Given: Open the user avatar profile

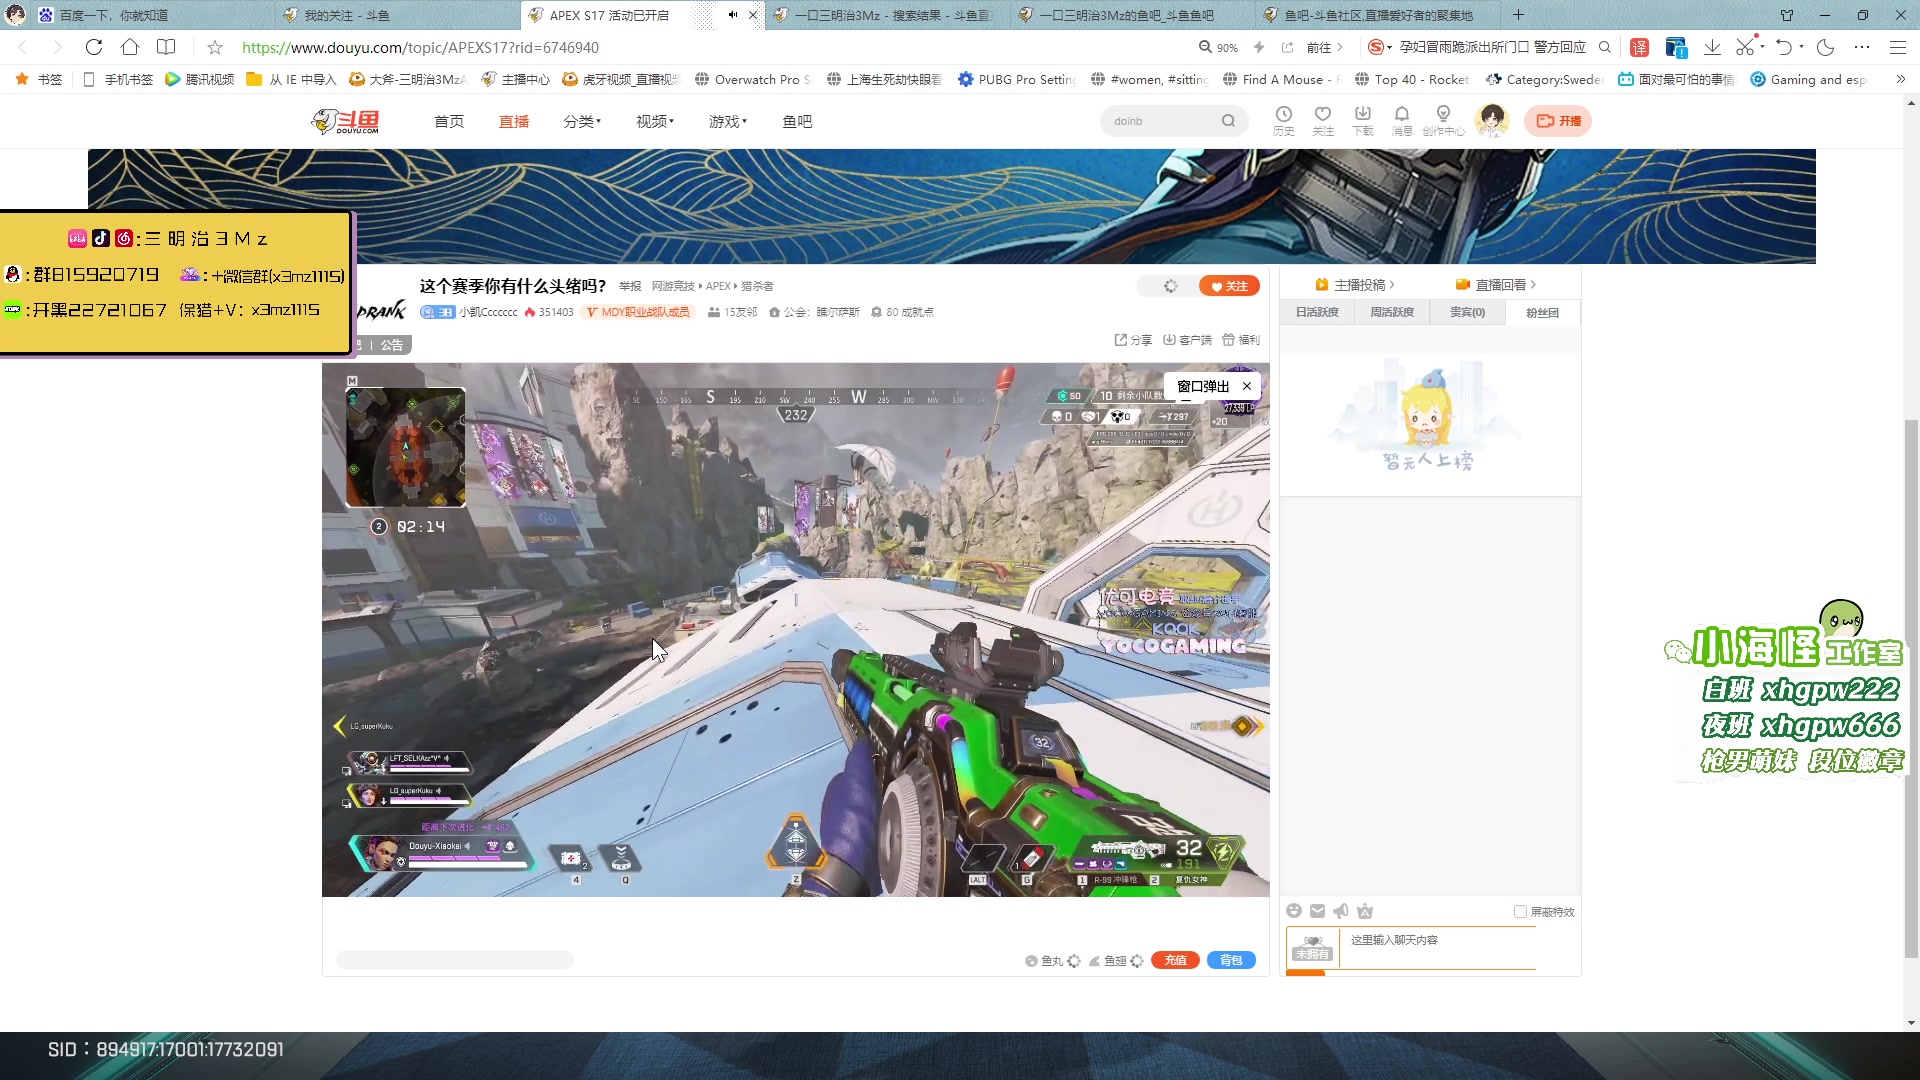Looking at the screenshot, I should coord(1492,120).
